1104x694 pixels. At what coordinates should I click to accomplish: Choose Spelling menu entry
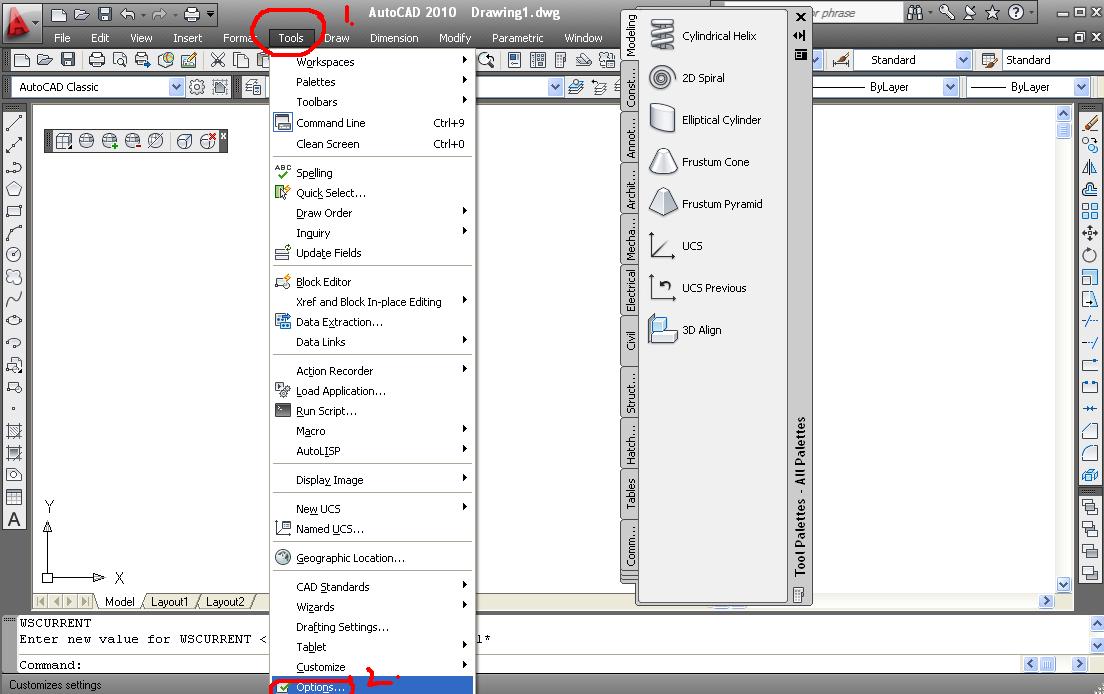click(372, 173)
